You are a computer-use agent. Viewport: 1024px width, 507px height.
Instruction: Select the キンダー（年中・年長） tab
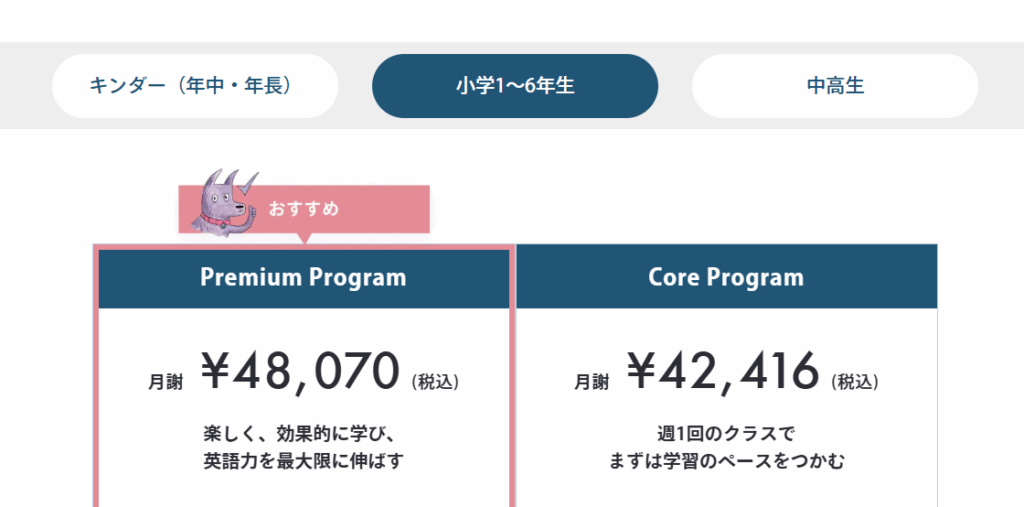point(195,86)
